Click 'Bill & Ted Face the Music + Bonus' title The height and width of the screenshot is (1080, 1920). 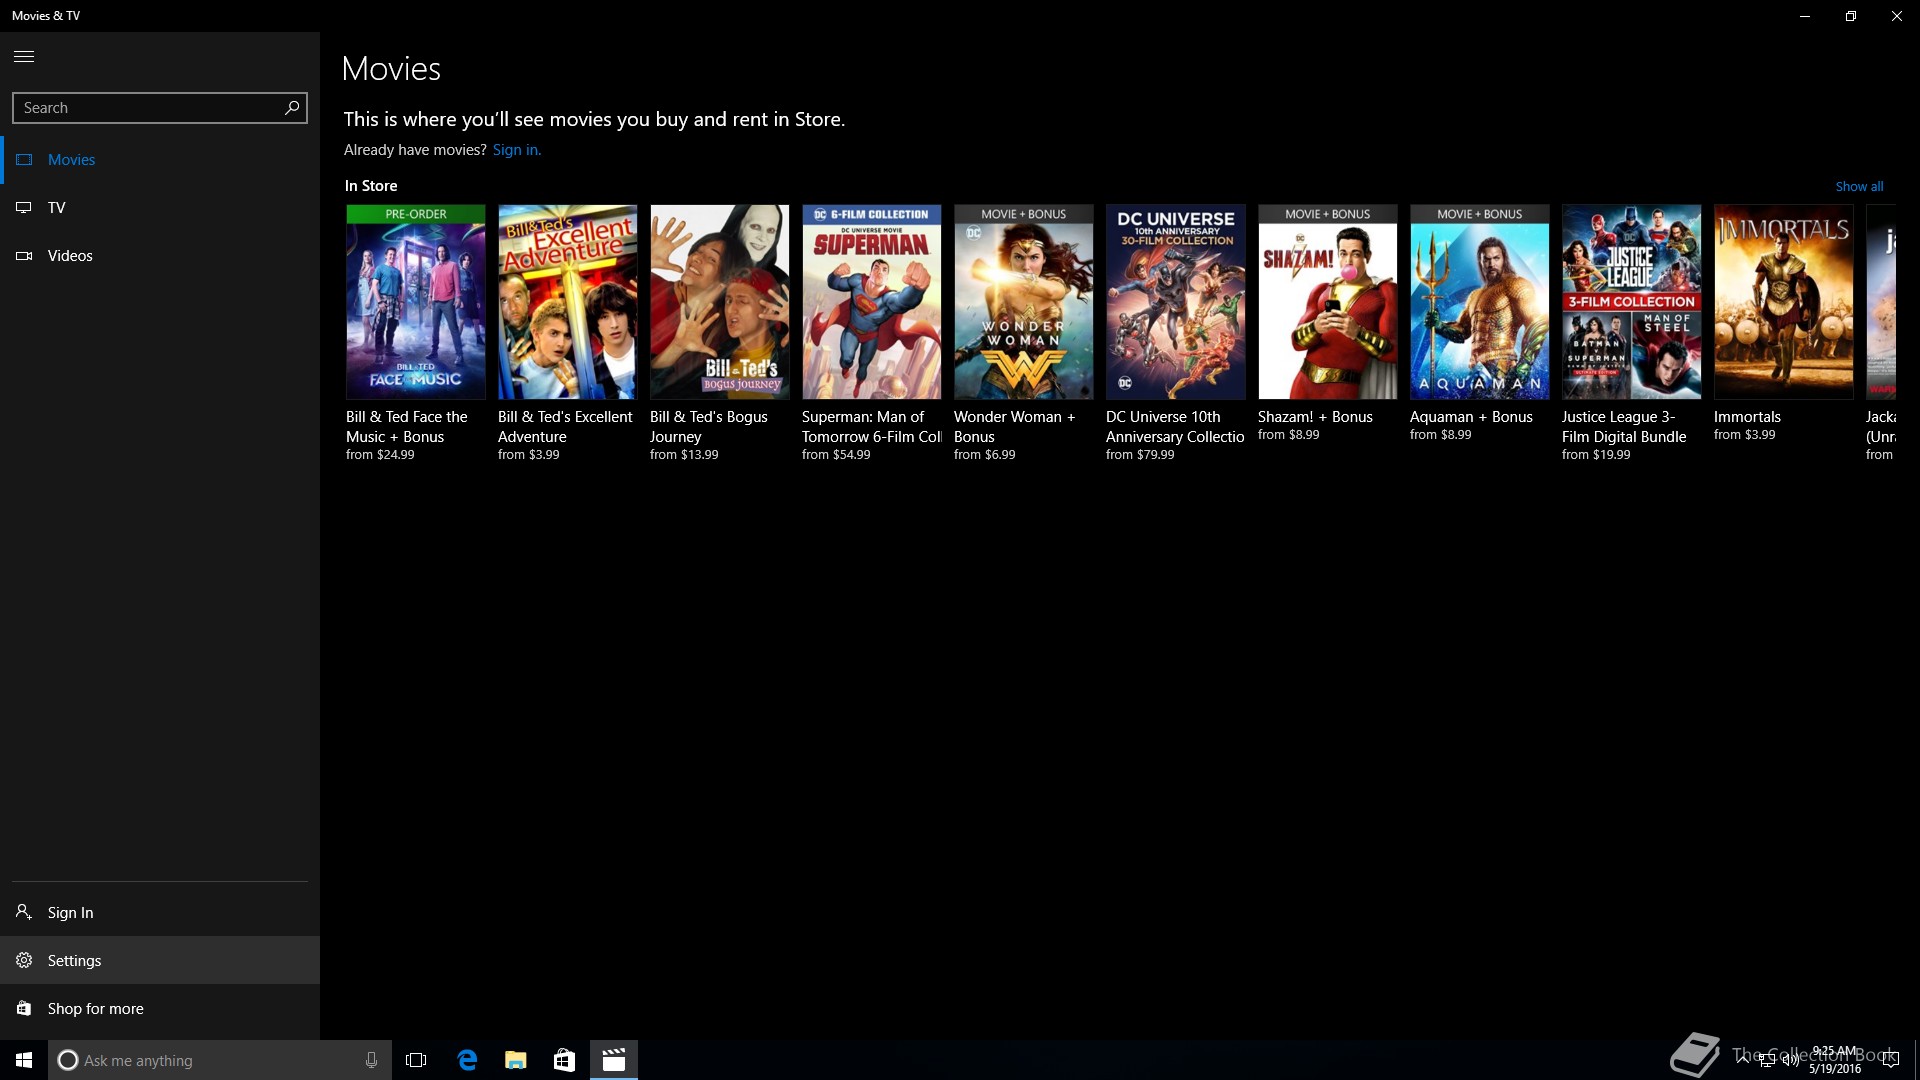[x=407, y=427]
